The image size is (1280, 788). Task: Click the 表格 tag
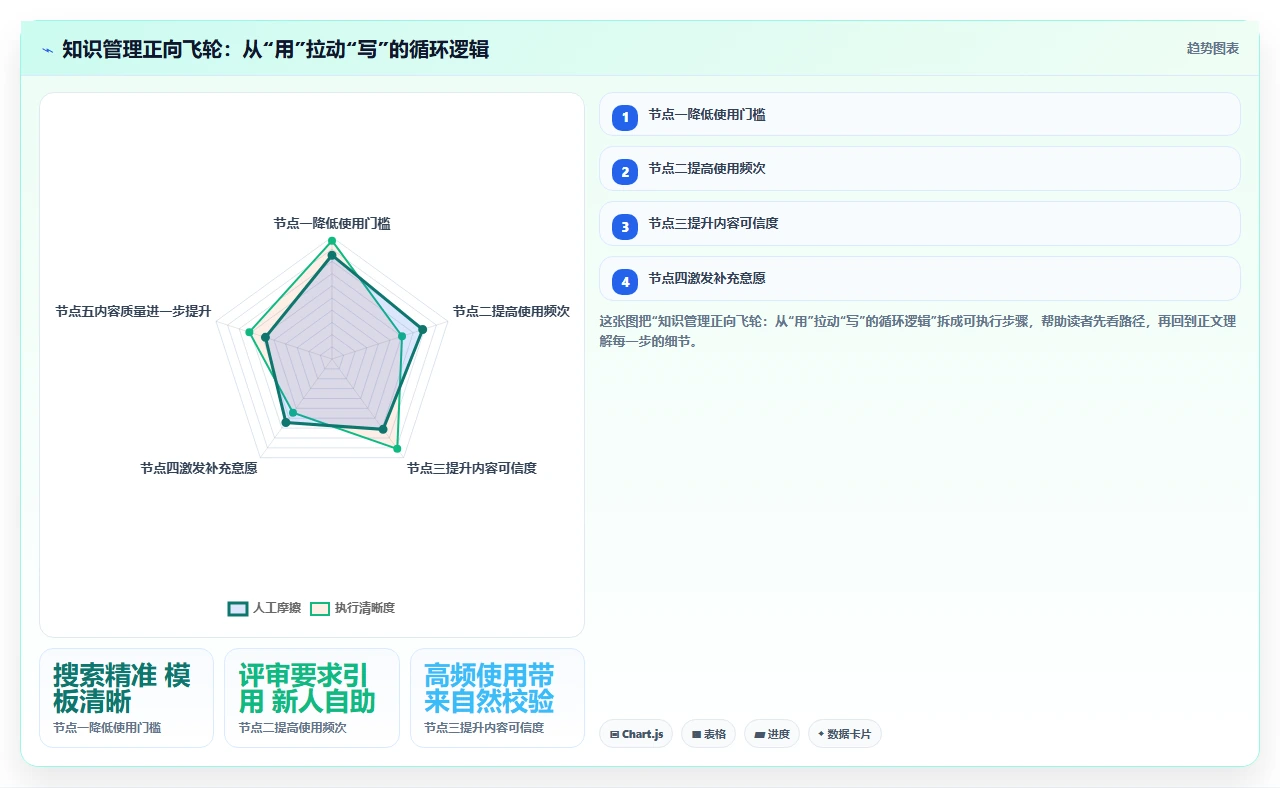click(708, 734)
